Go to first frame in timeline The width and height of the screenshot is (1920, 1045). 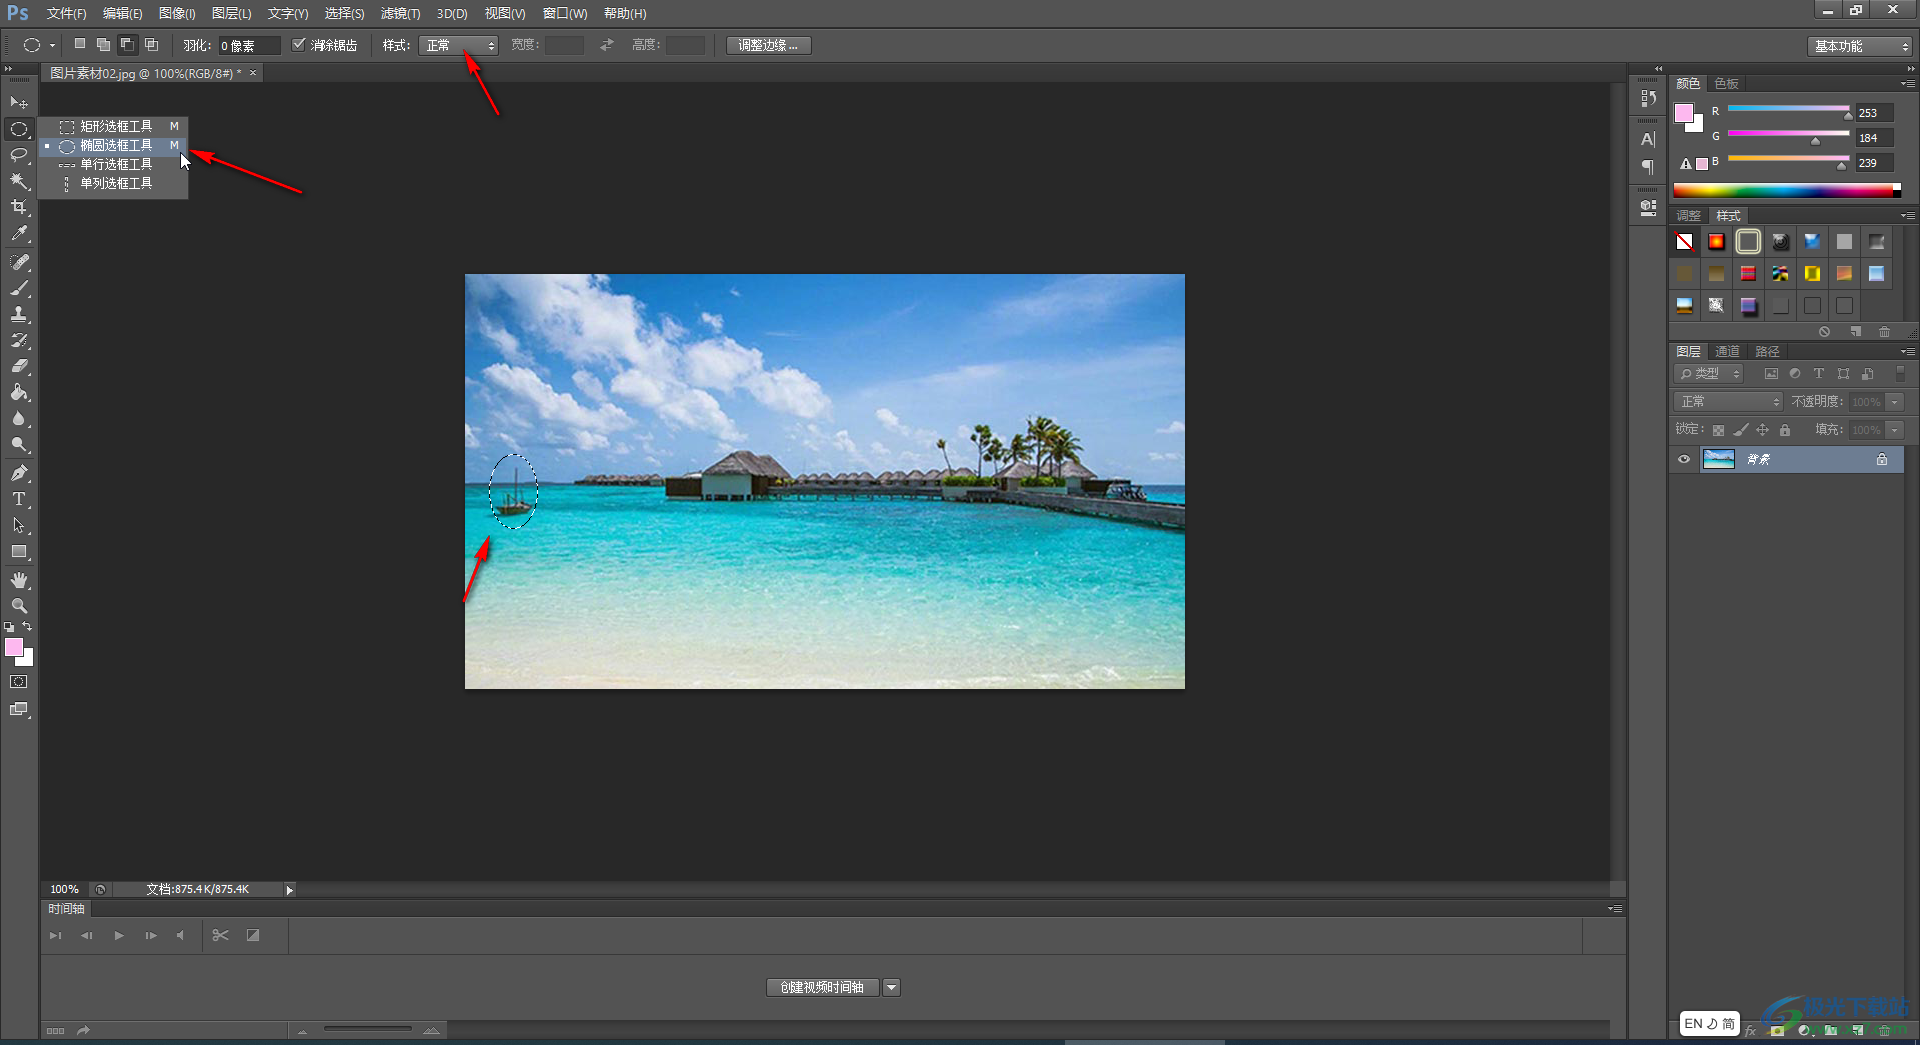(x=56, y=936)
